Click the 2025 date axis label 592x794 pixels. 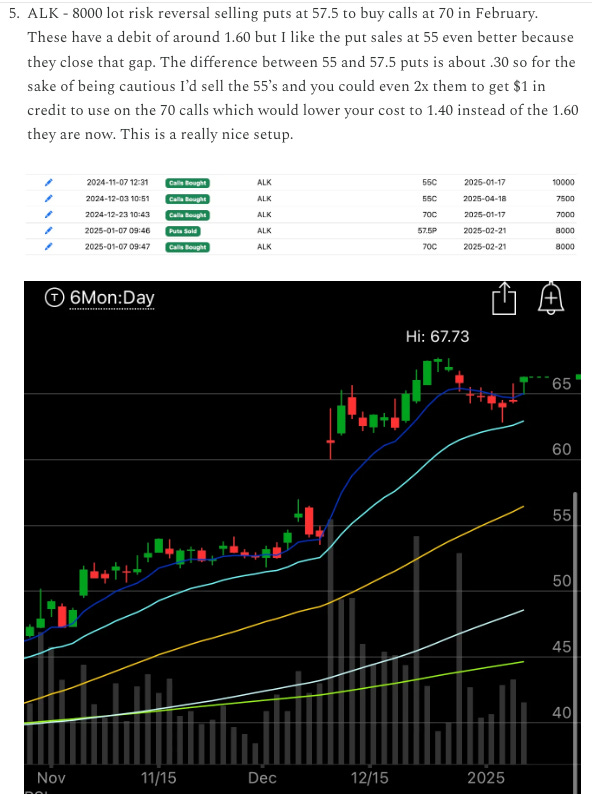pos(486,778)
